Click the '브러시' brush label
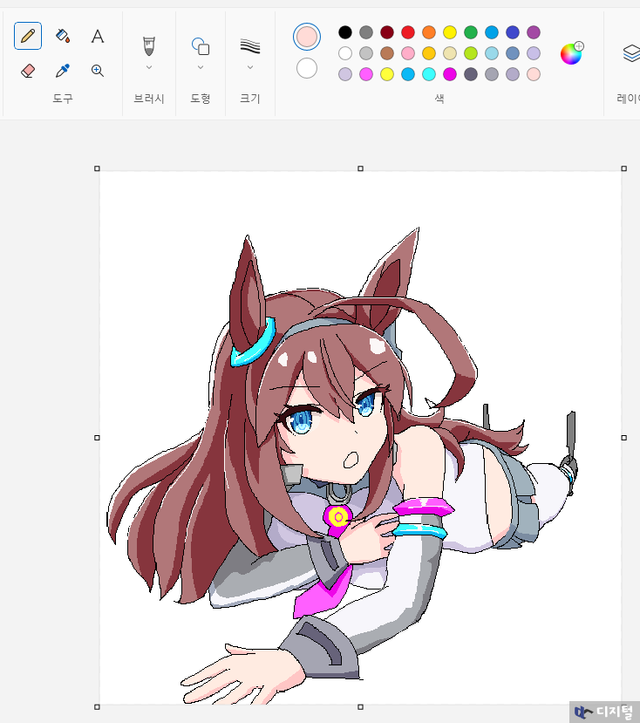 coord(149,98)
